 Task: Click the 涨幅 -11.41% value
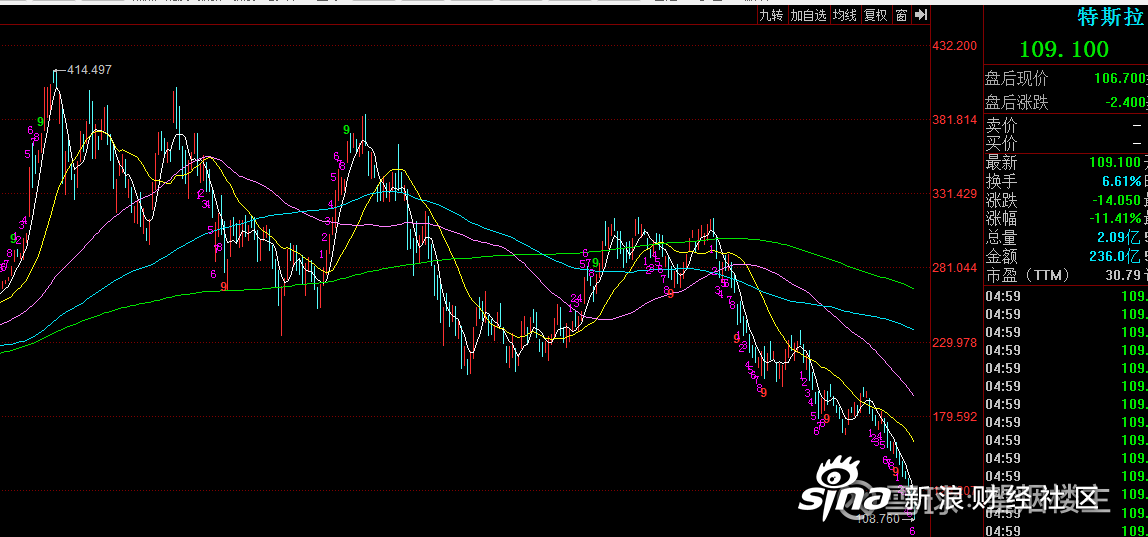[1116, 218]
